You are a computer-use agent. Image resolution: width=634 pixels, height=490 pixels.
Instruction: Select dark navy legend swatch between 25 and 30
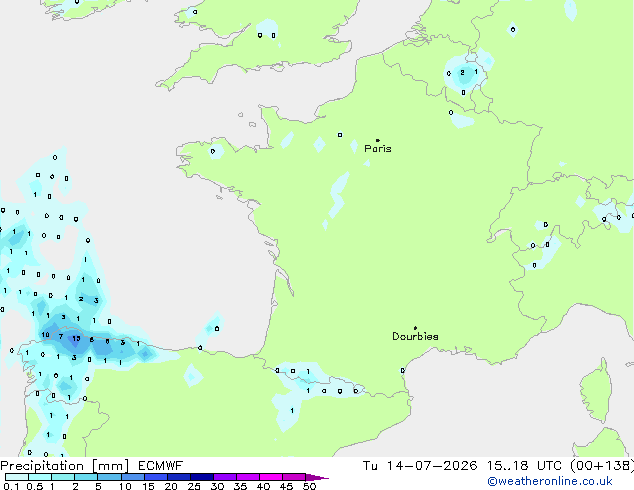pos(202,477)
